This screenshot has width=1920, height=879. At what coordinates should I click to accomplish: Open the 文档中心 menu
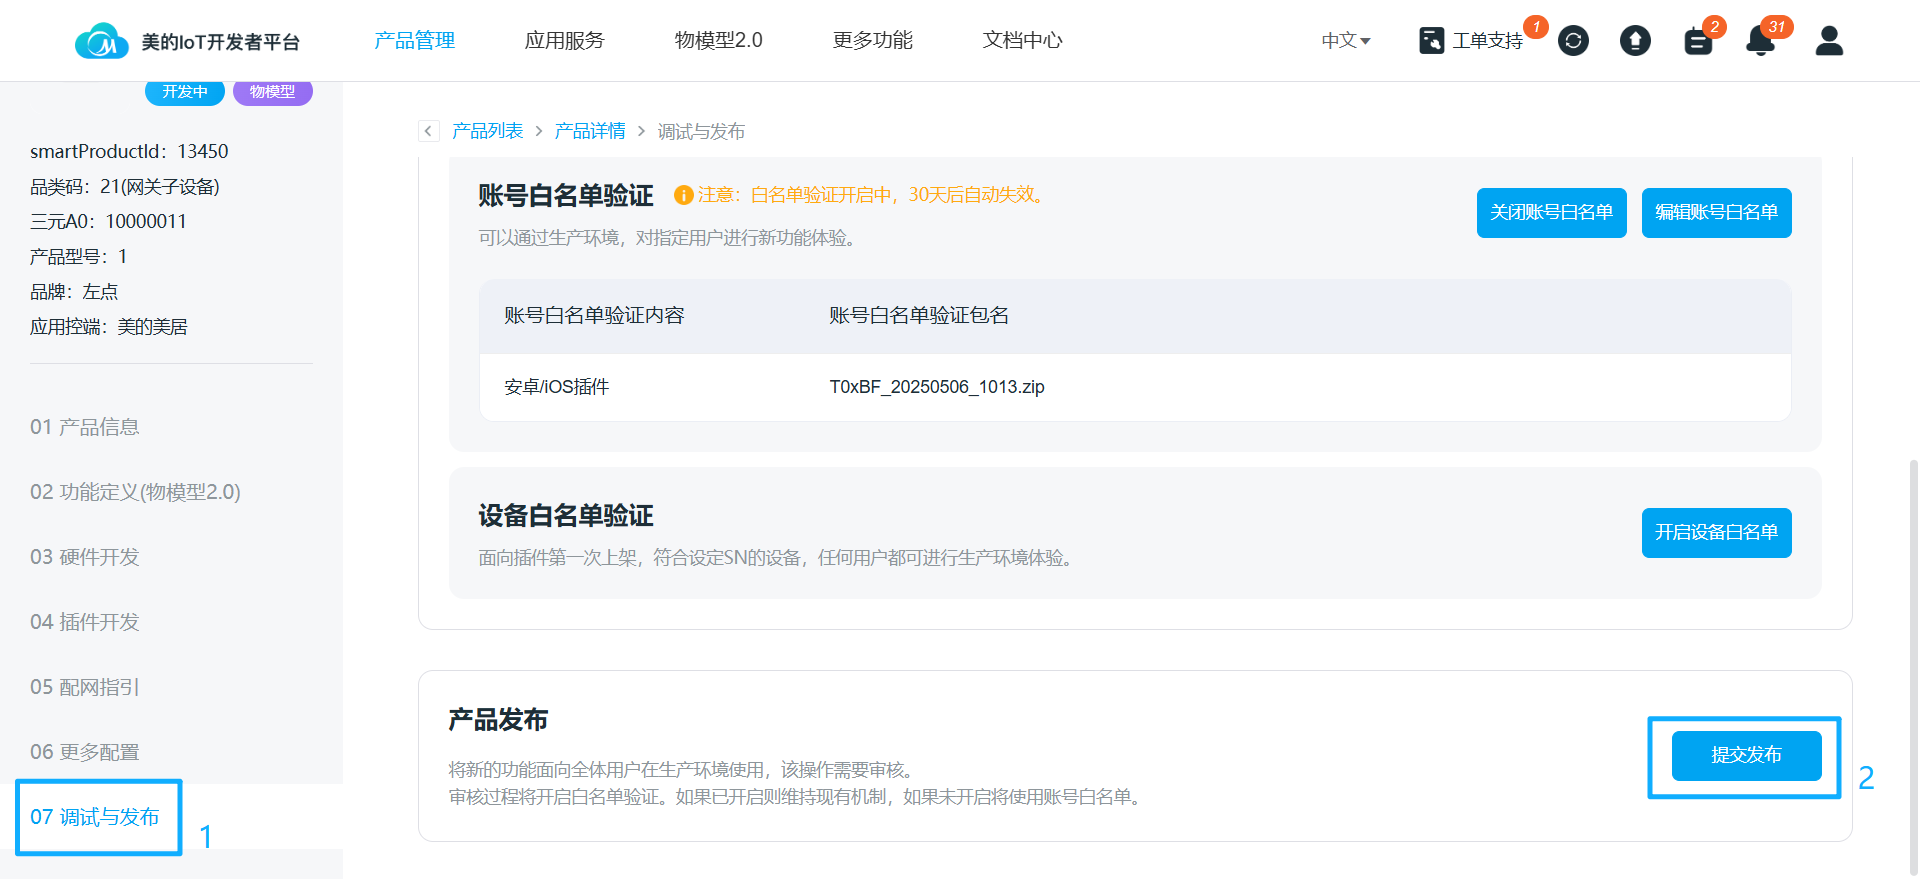point(1022,41)
